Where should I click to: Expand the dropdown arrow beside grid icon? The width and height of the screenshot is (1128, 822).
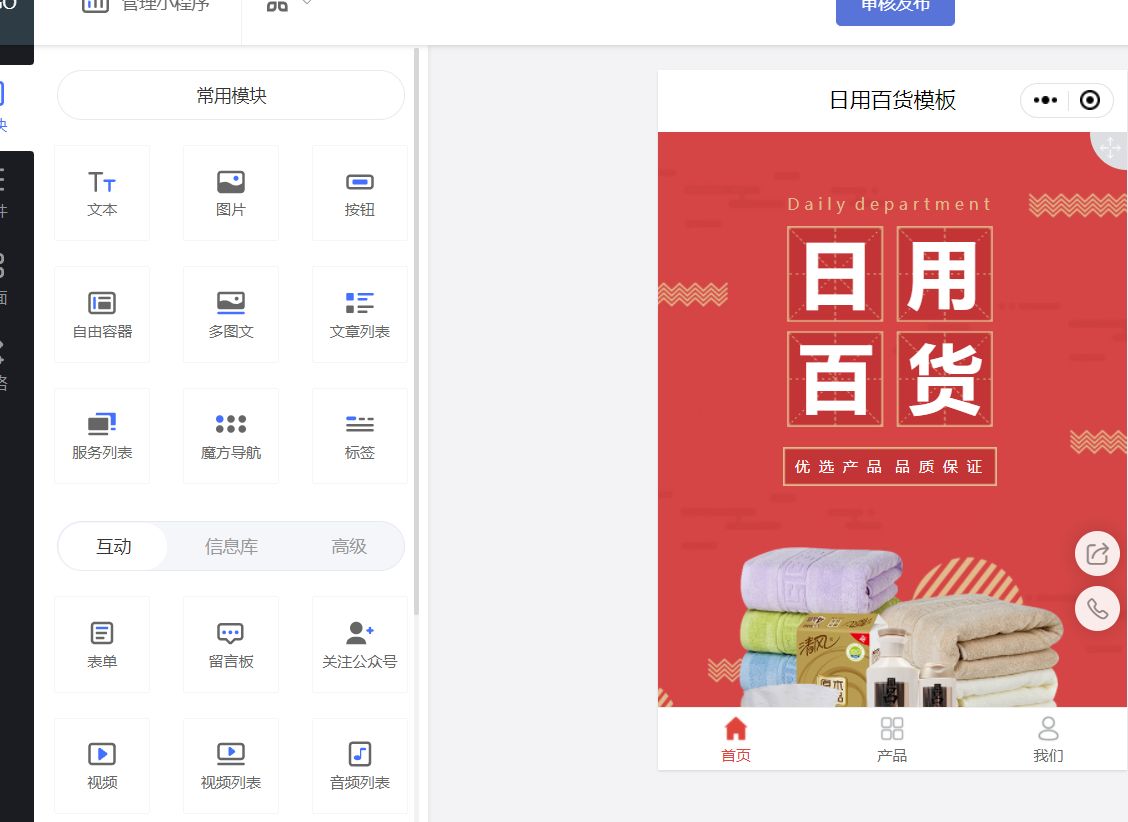[307, 3]
